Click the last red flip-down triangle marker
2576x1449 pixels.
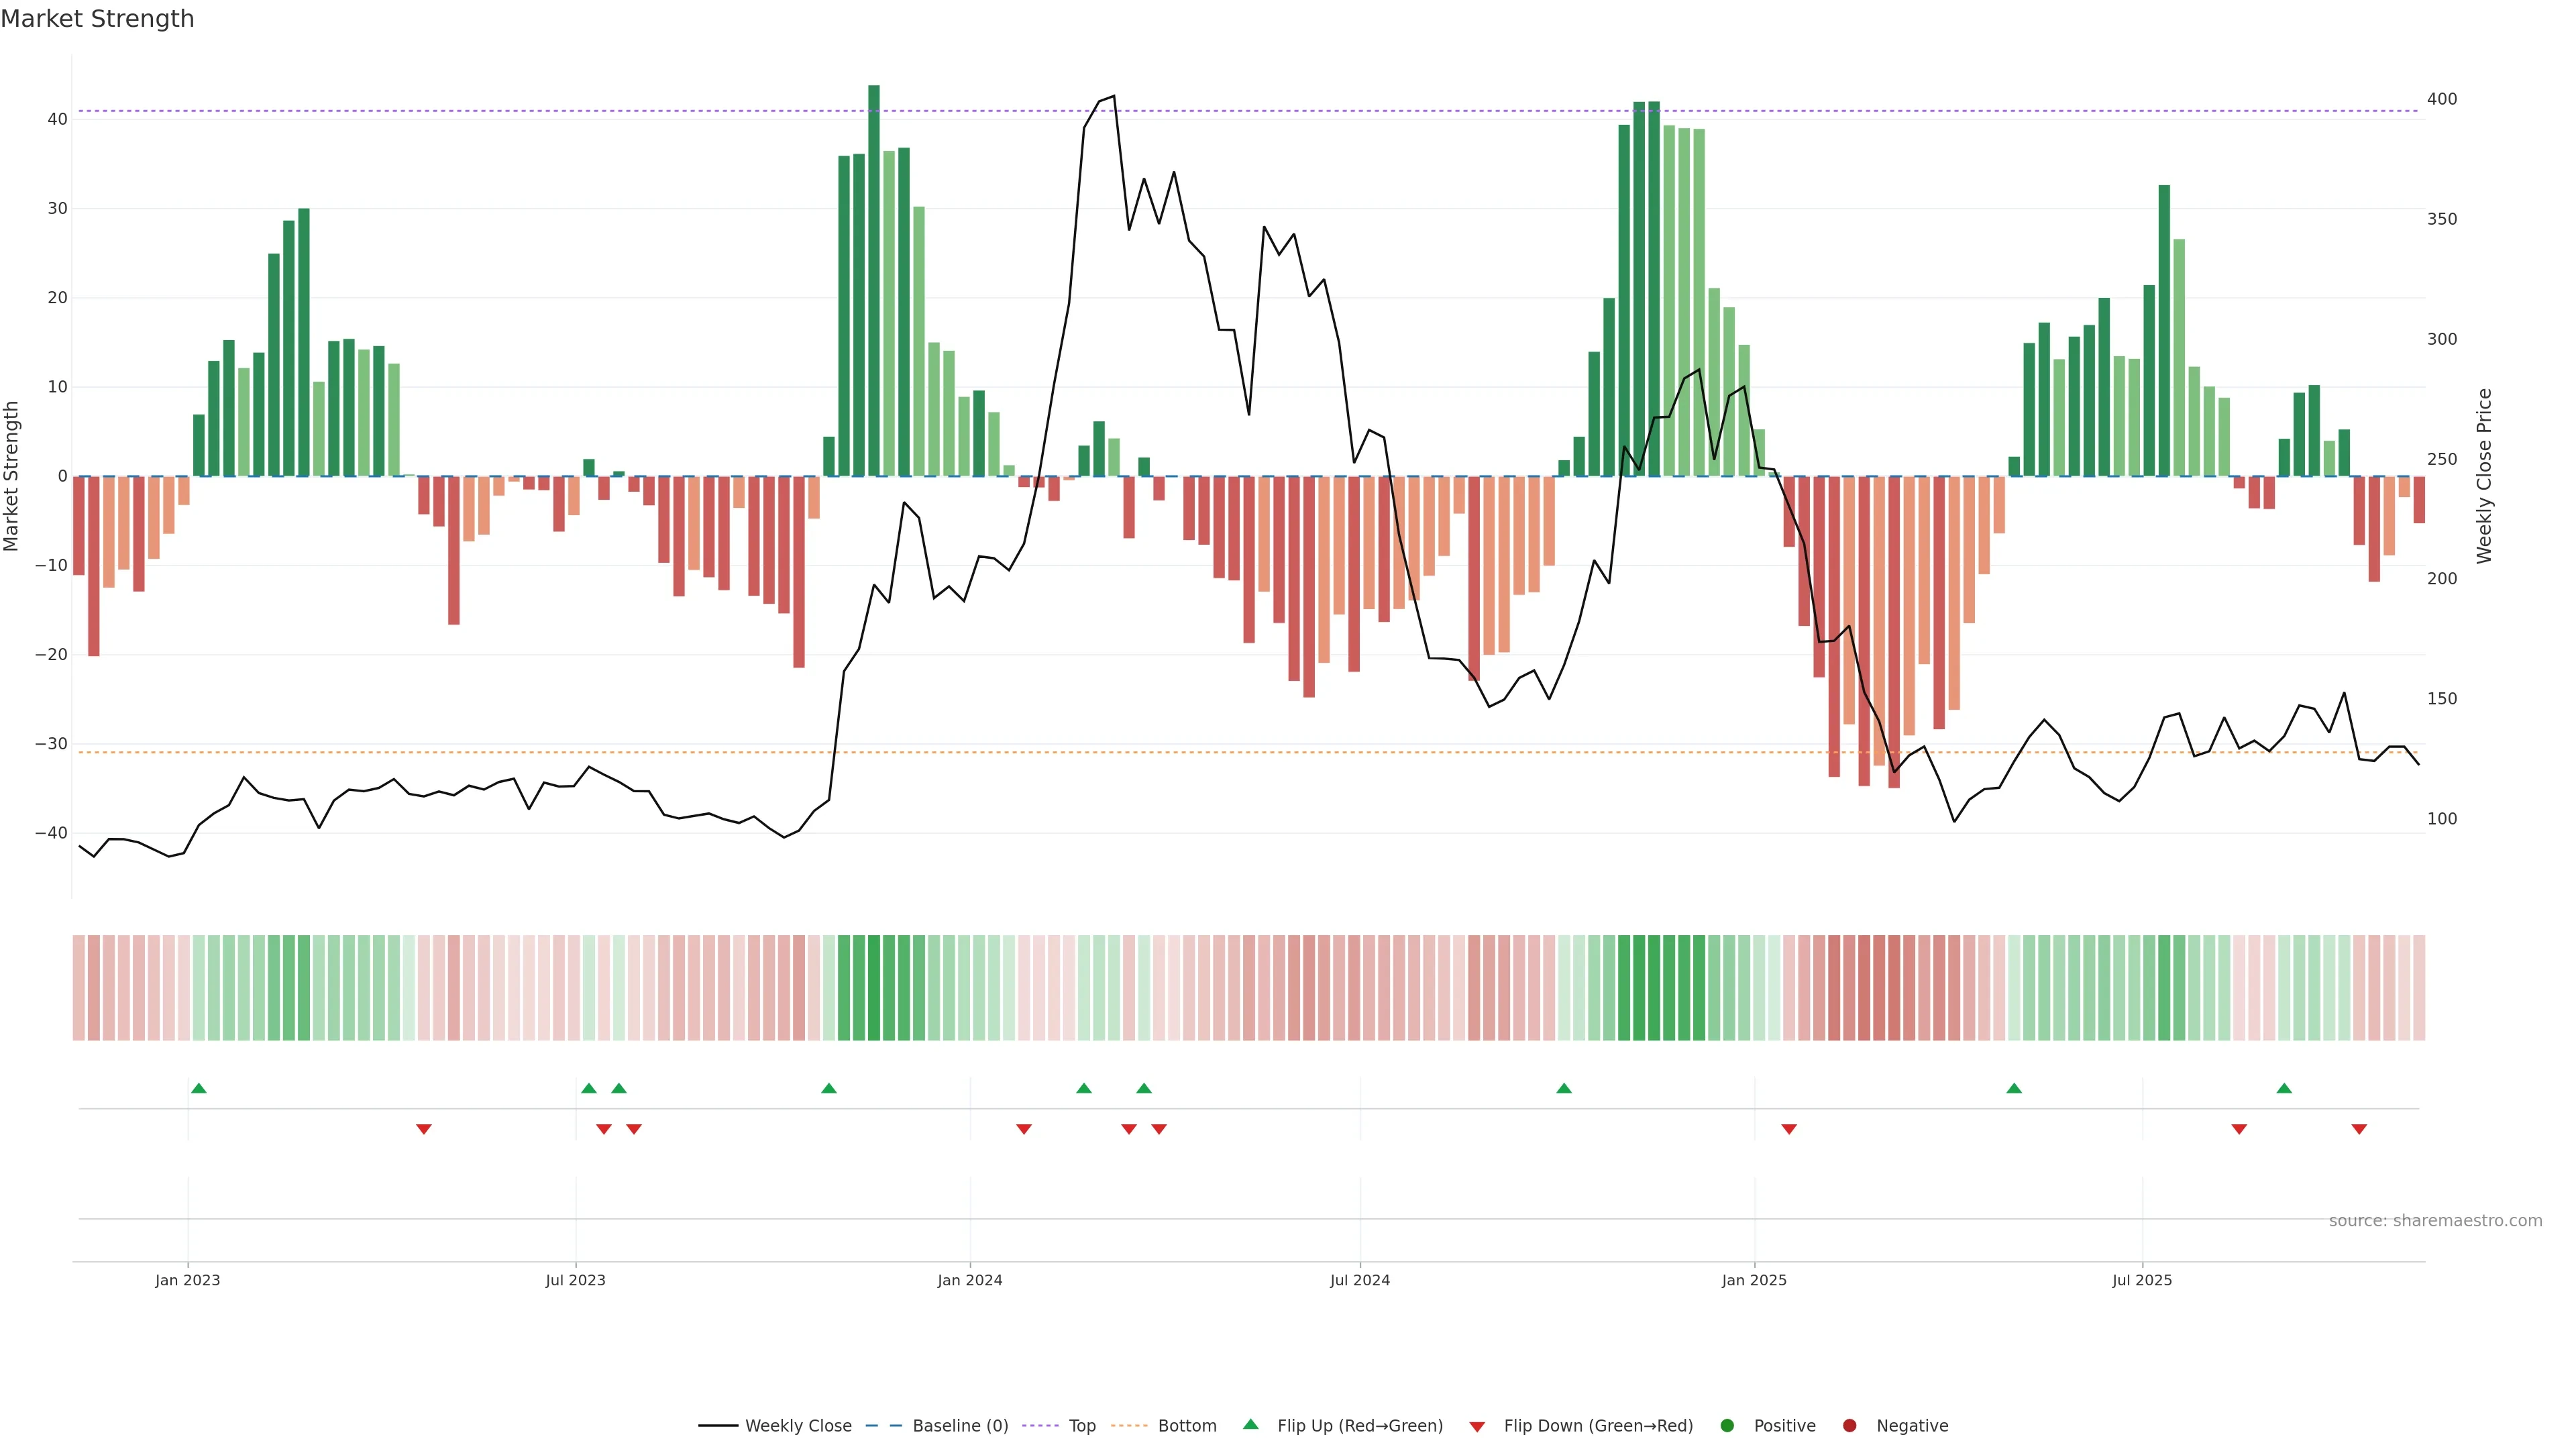(x=2359, y=1129)
